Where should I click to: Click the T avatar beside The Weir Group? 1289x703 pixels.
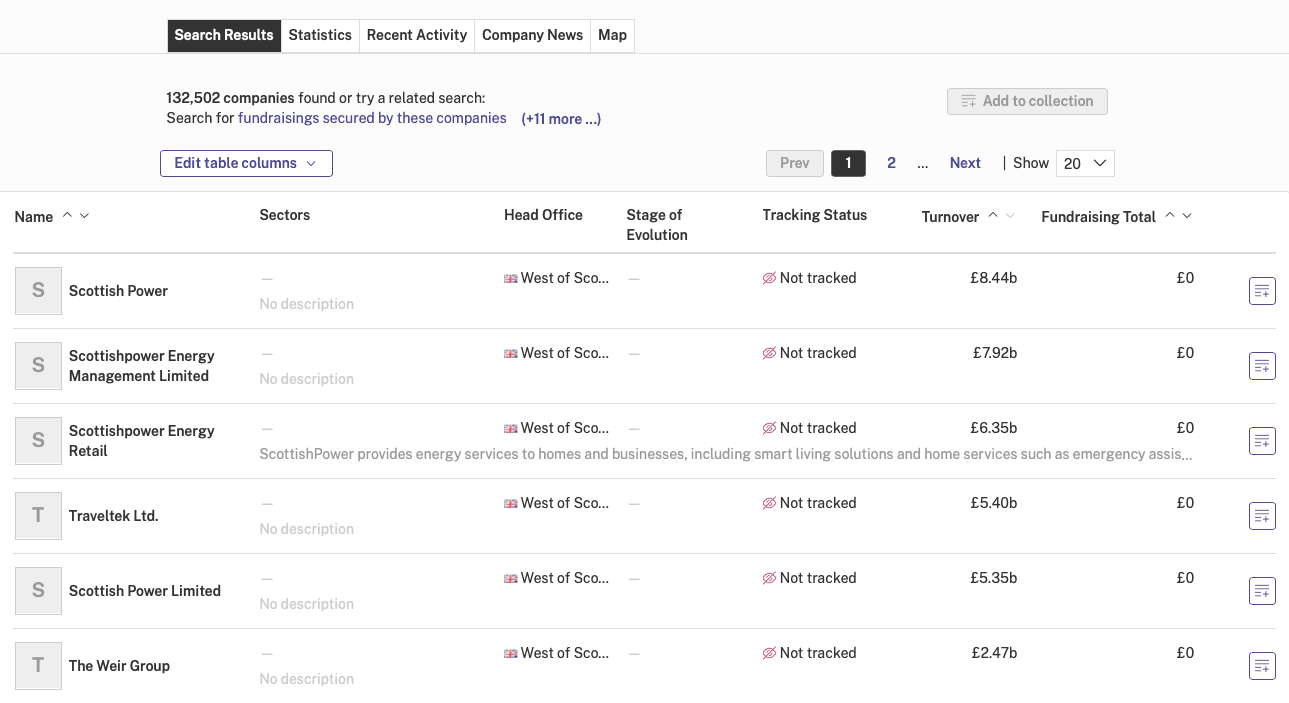[38, 666]
